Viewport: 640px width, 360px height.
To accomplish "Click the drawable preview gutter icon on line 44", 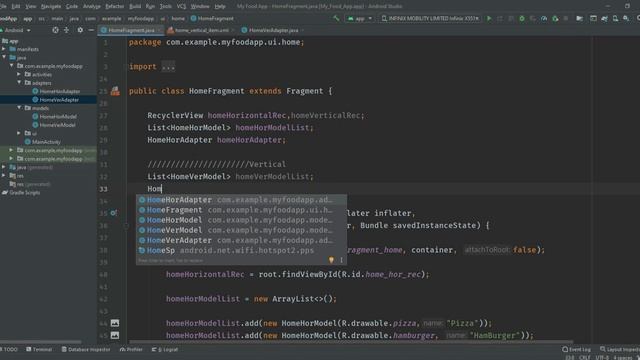I will tap(115, 323).
